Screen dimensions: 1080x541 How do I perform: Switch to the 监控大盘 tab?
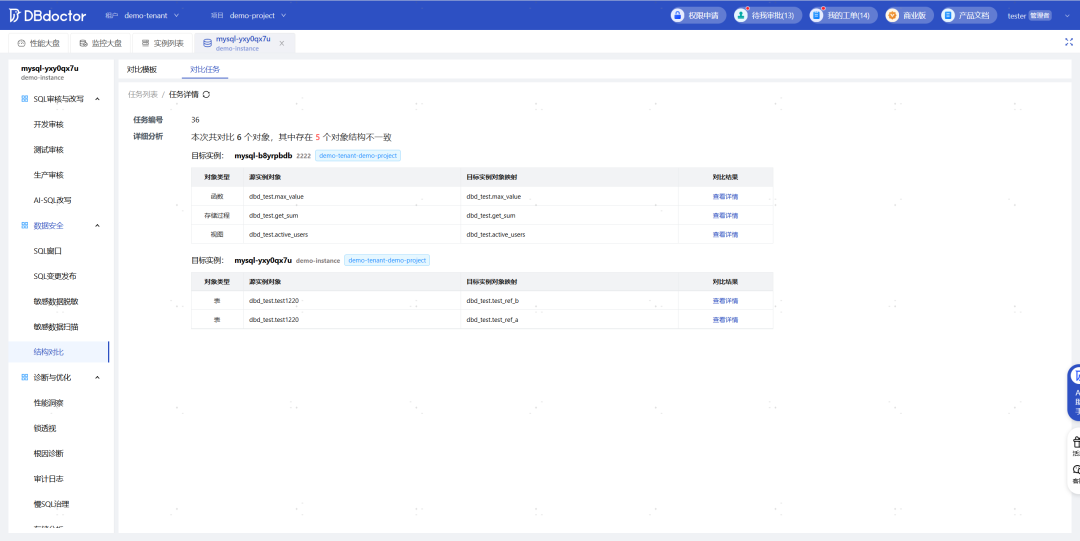point(101,43)
